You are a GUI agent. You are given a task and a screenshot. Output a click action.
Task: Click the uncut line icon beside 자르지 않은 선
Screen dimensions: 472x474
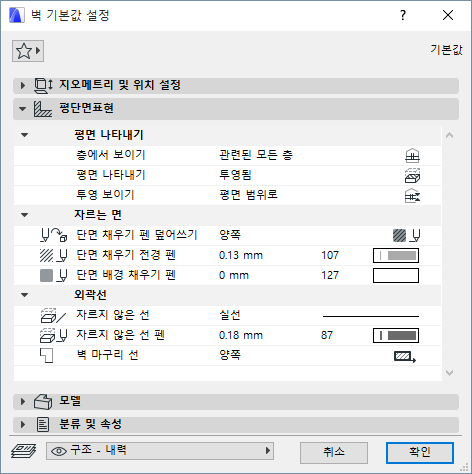(53, 315)
